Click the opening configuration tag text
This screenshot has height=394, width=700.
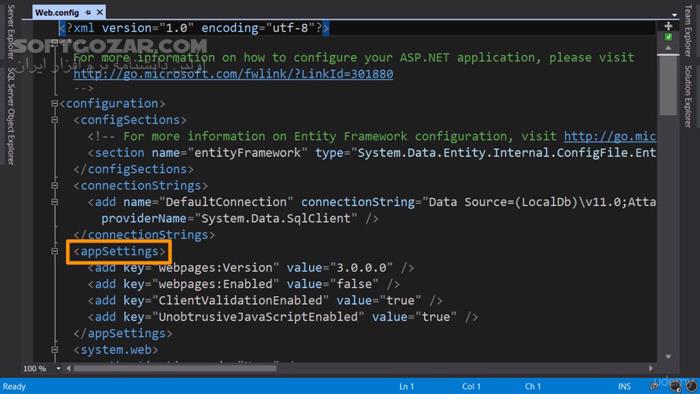112,104
